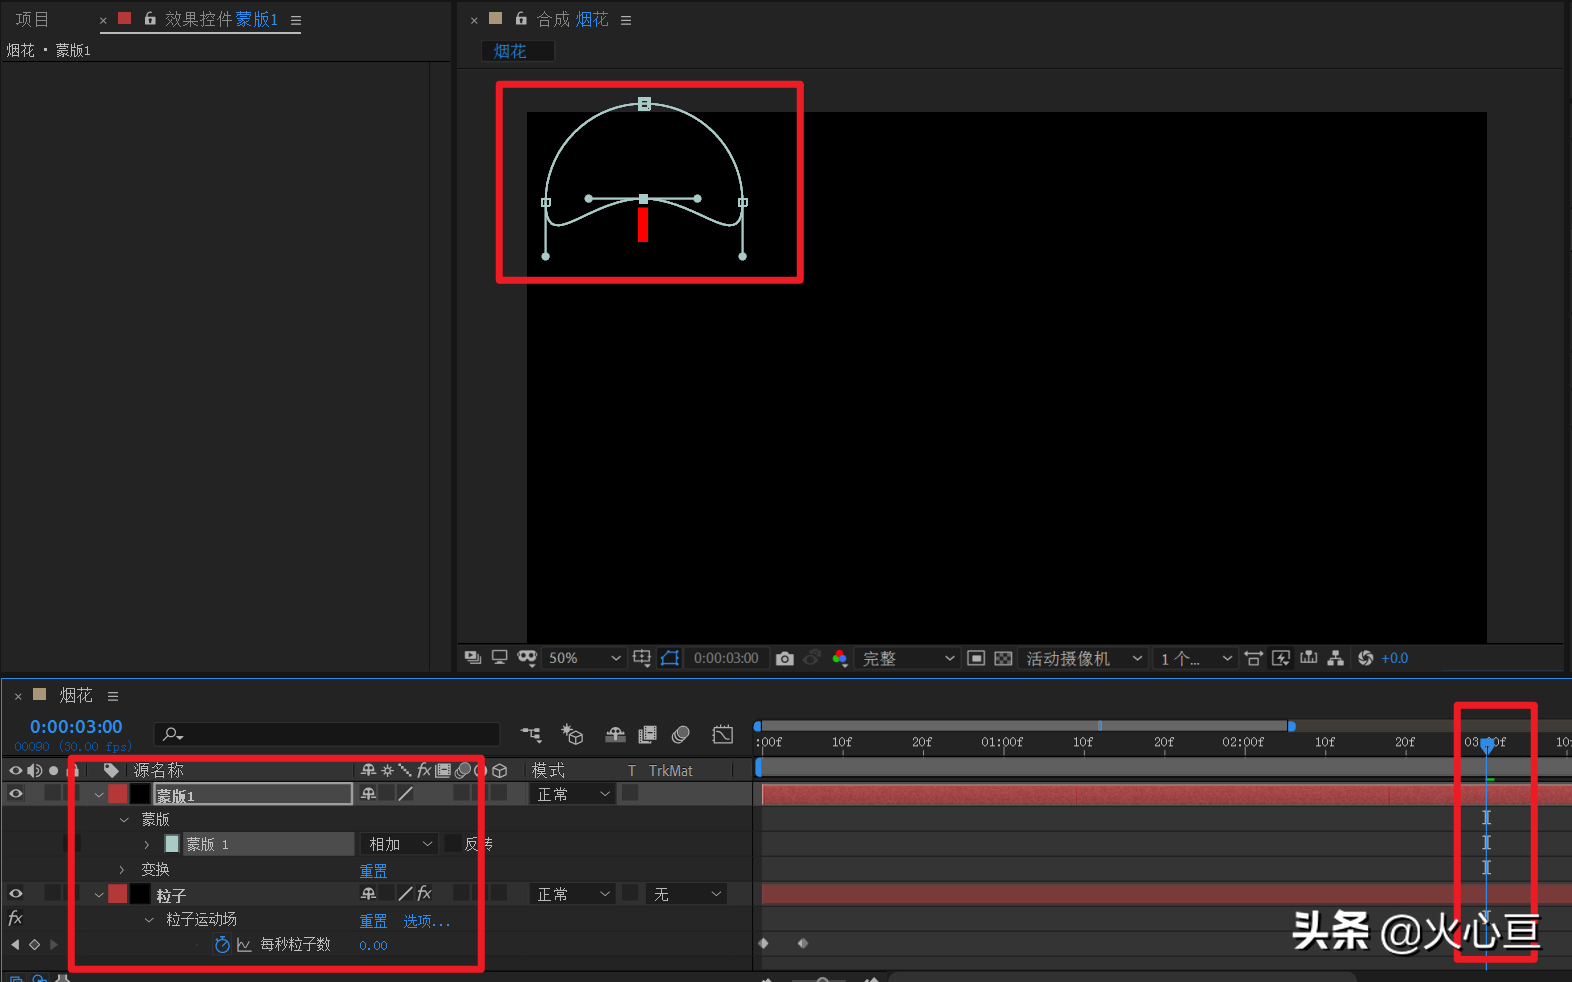
Task: Open 正常 blend mode dropdown for 粒子
Action: 573,894
